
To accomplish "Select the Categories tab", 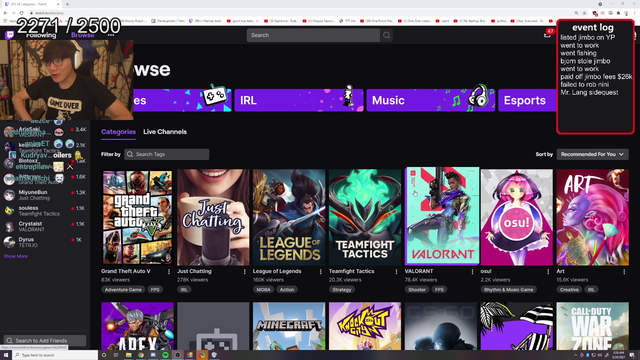I will [118, 132].
